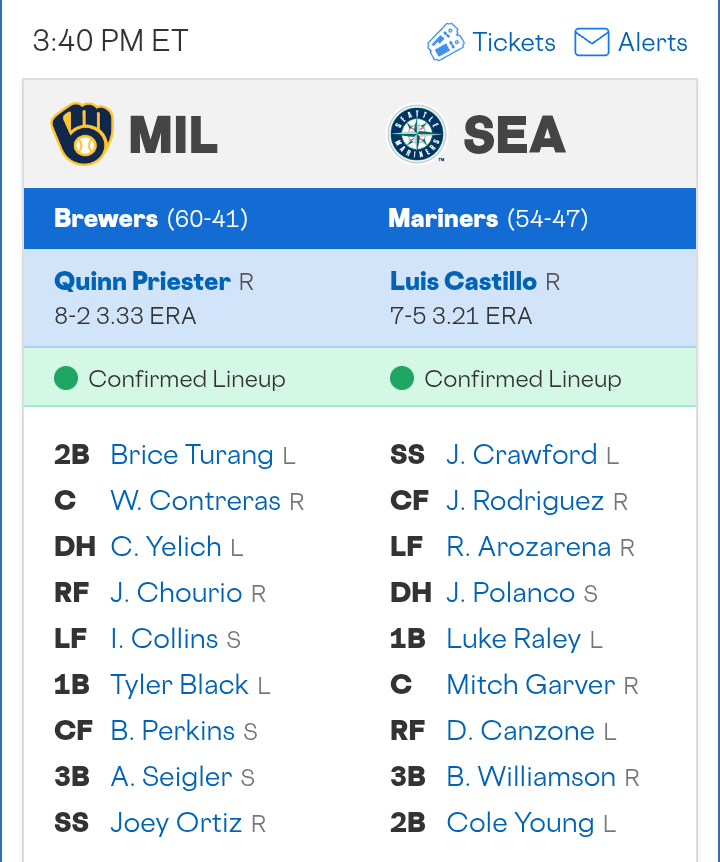Open Luis Castillo's player page
720x862 pixels.
tap(463, 281)
